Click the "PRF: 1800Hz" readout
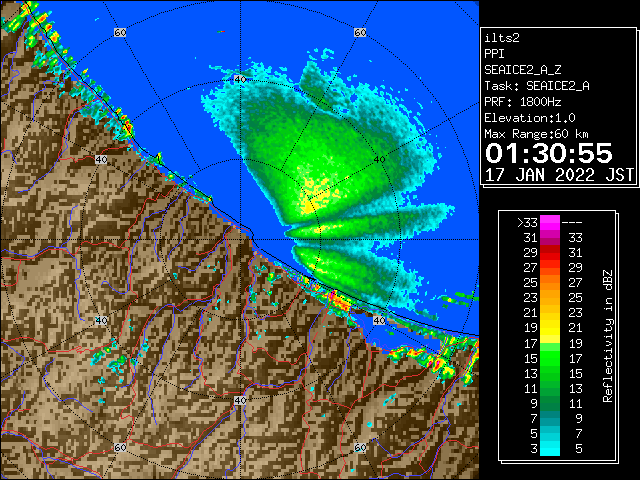 (x=523, y=102)
